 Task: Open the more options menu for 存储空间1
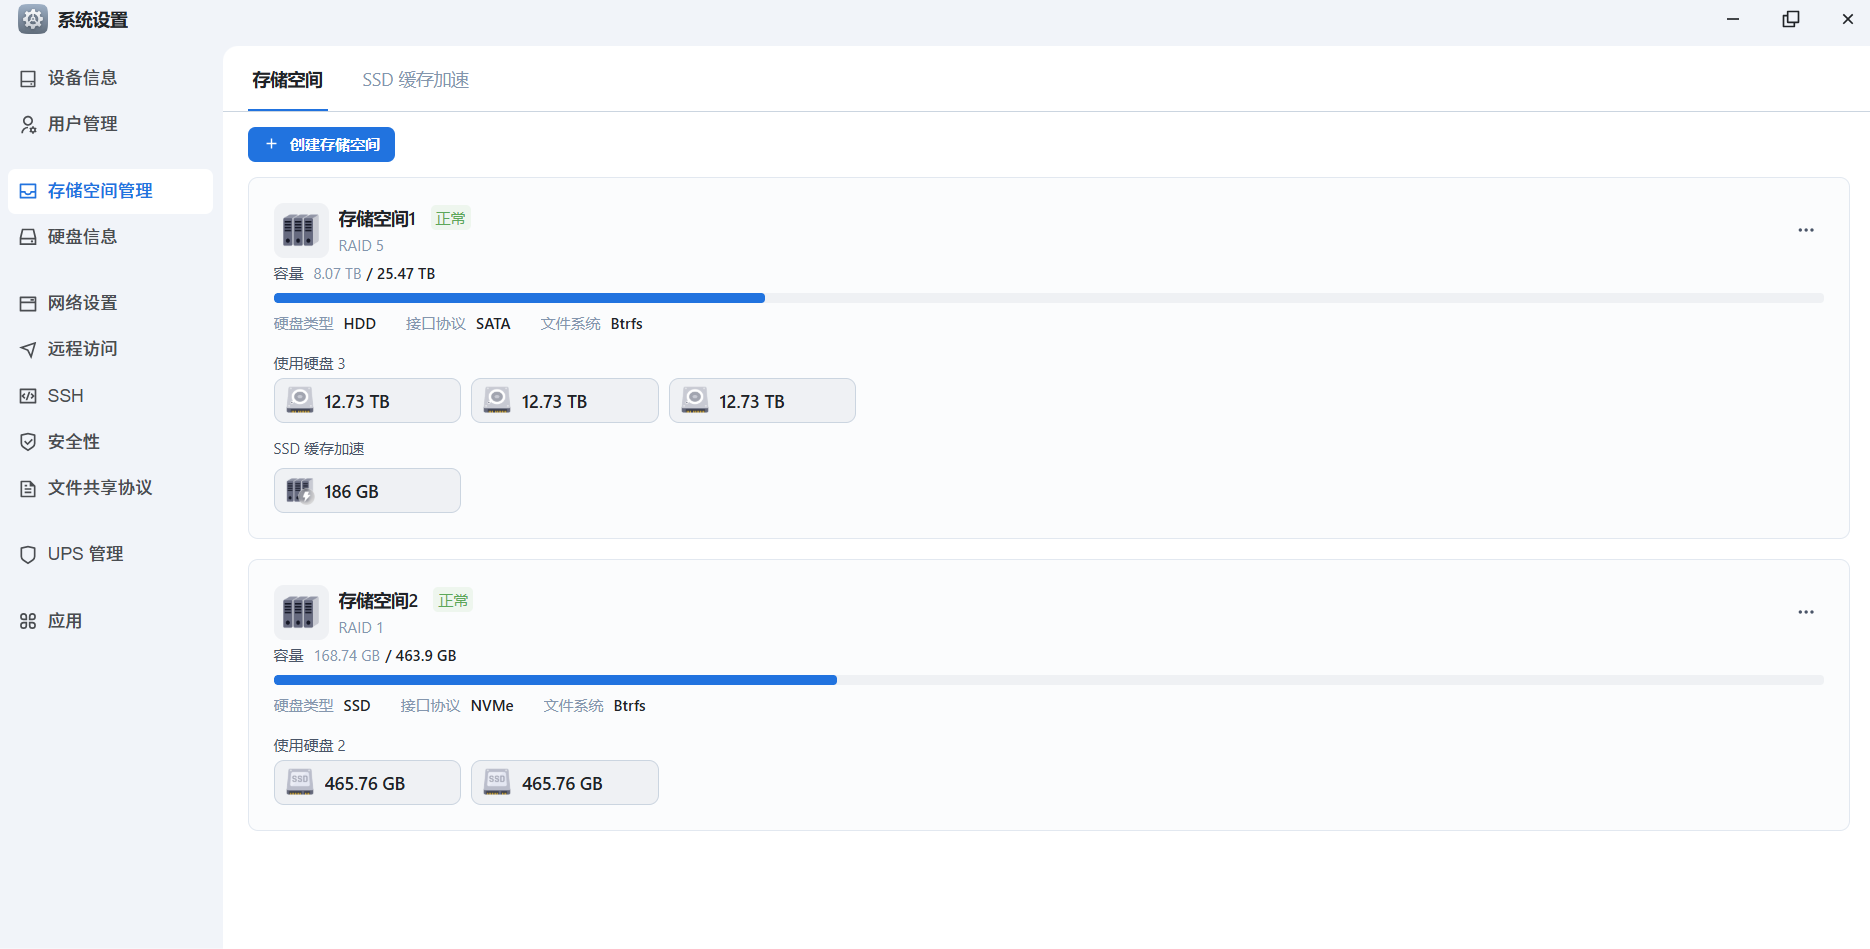pyautogui.click(x=1805, y=230)
